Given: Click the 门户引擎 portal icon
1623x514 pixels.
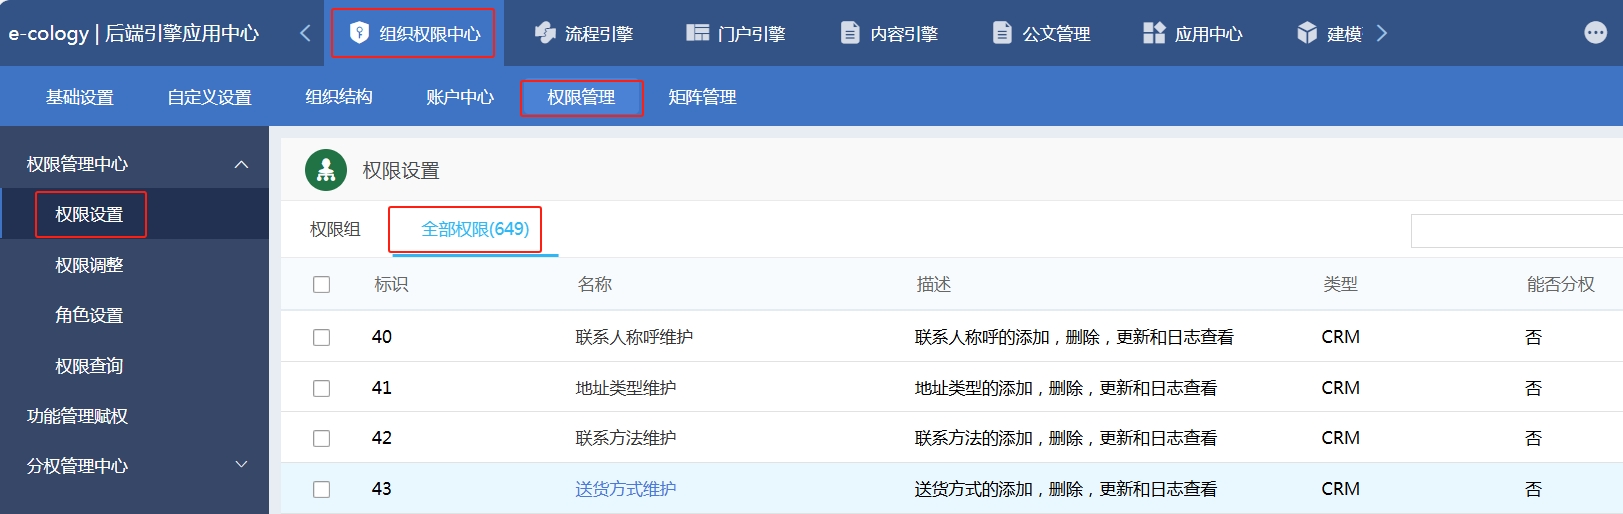Looking at the screenshot, I should click(x=697, y=33).
